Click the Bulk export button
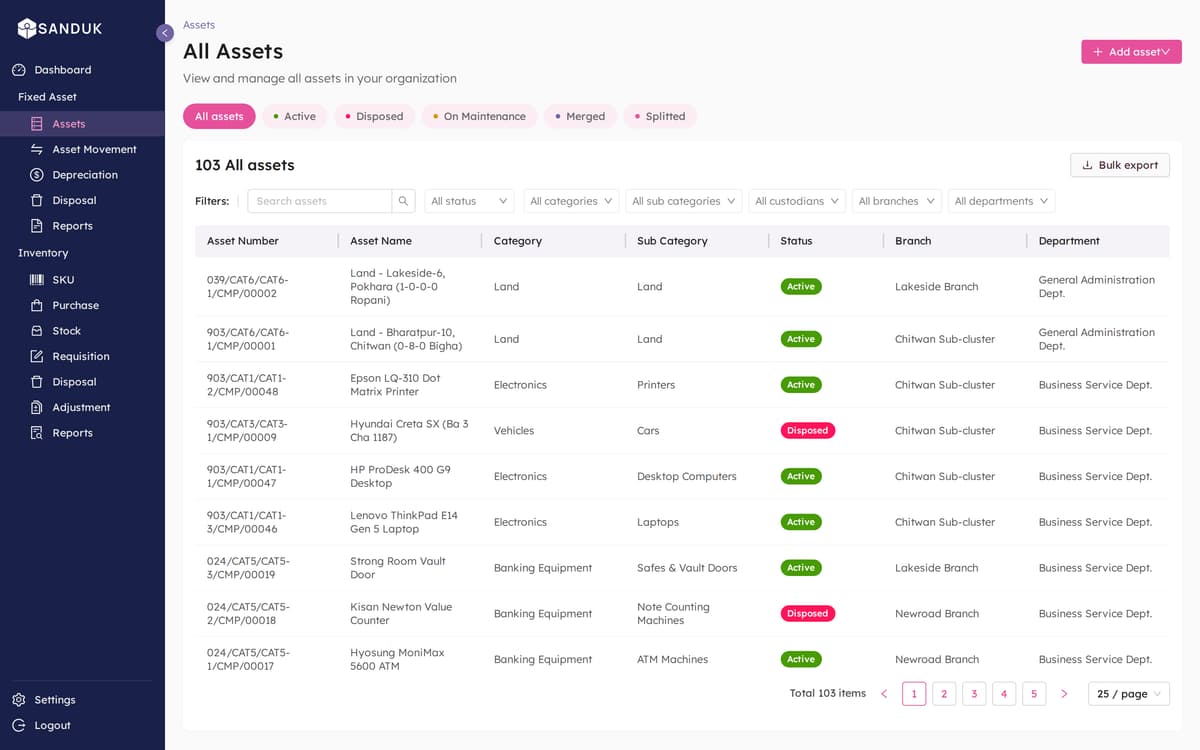 click(1120, 165)
